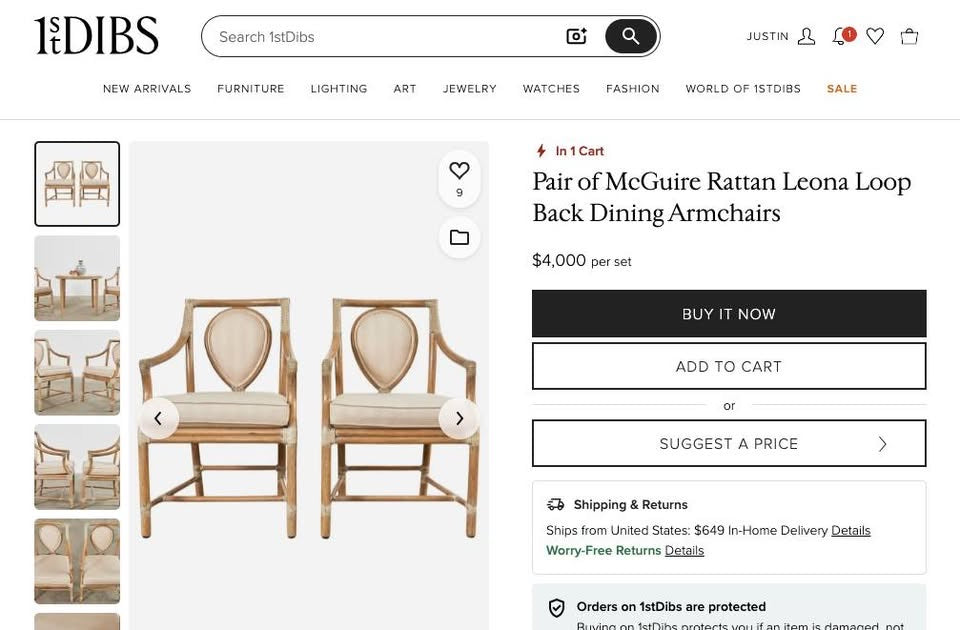Viewport: 960px width, 630px height.
Task: Show previous product image arrow
Action: 159,419
